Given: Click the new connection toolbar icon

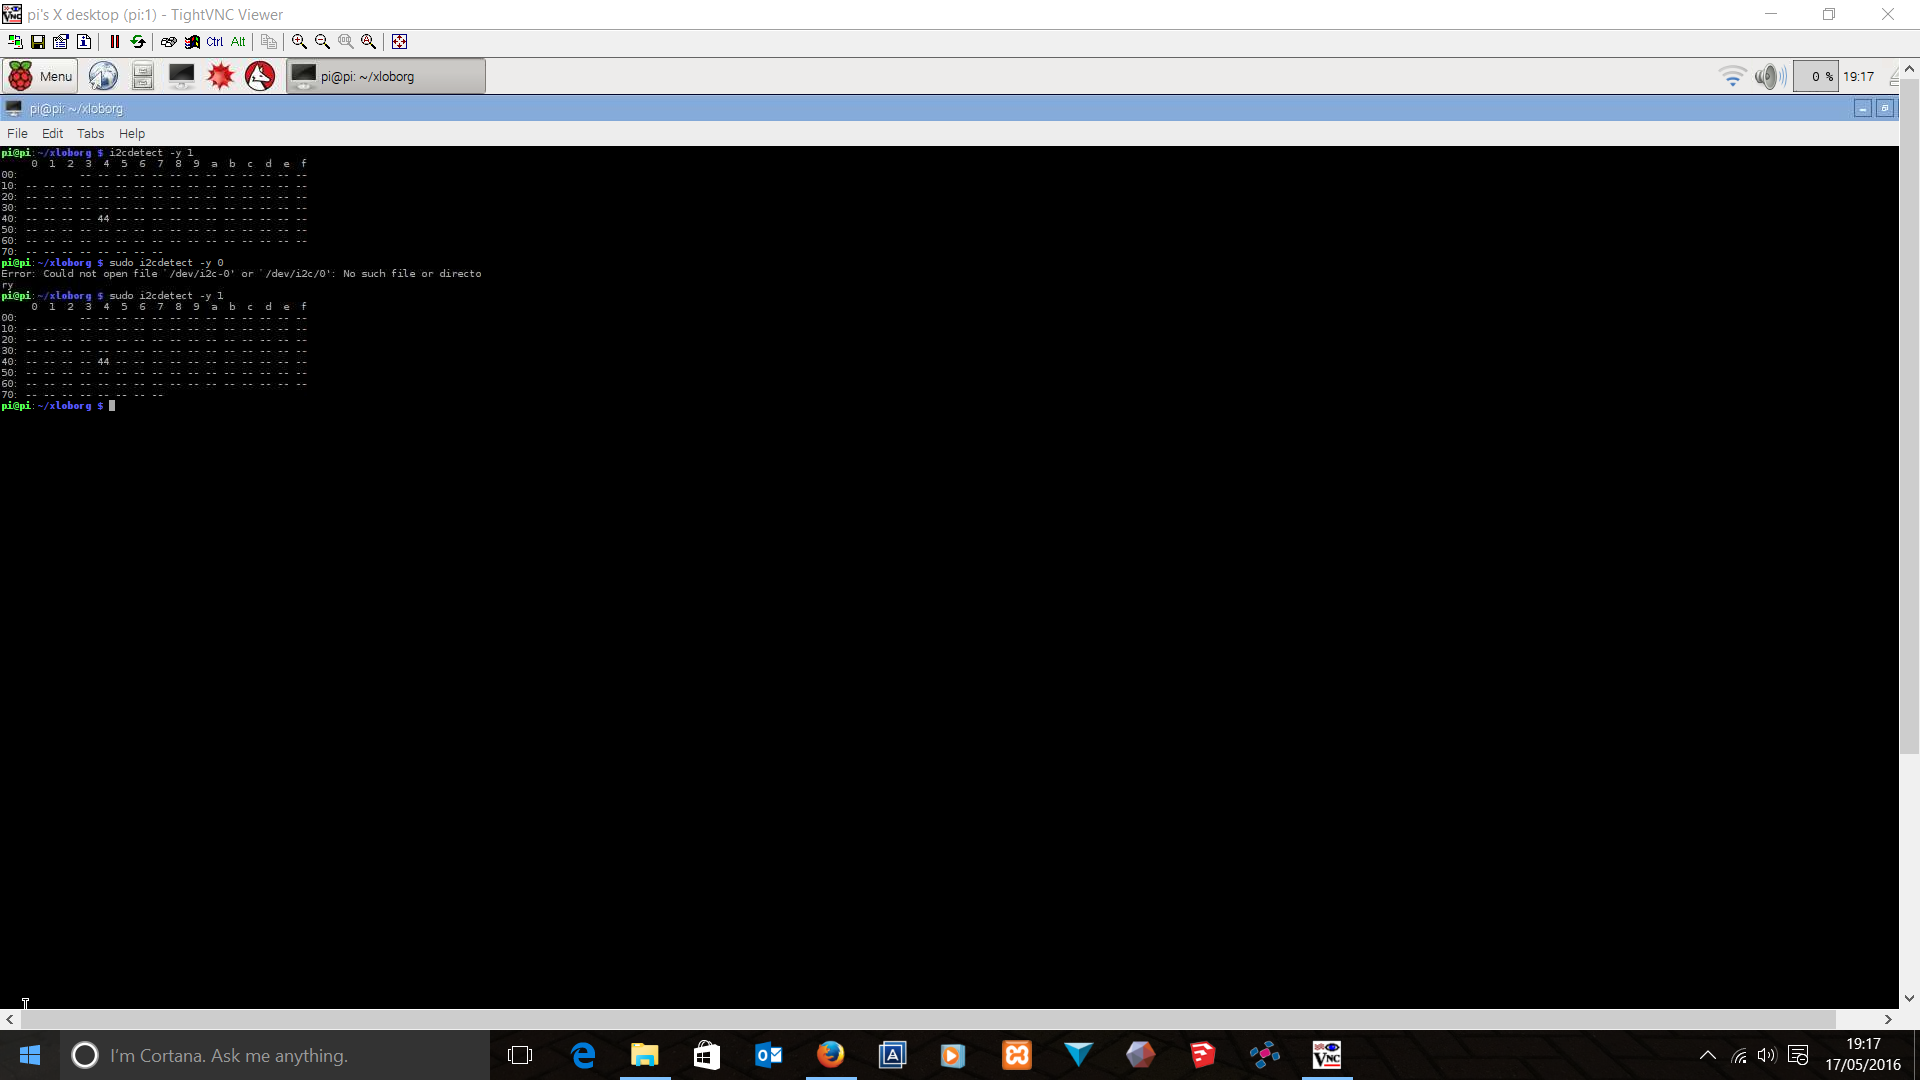Looking at the screenshot, I should pos(15,42).
